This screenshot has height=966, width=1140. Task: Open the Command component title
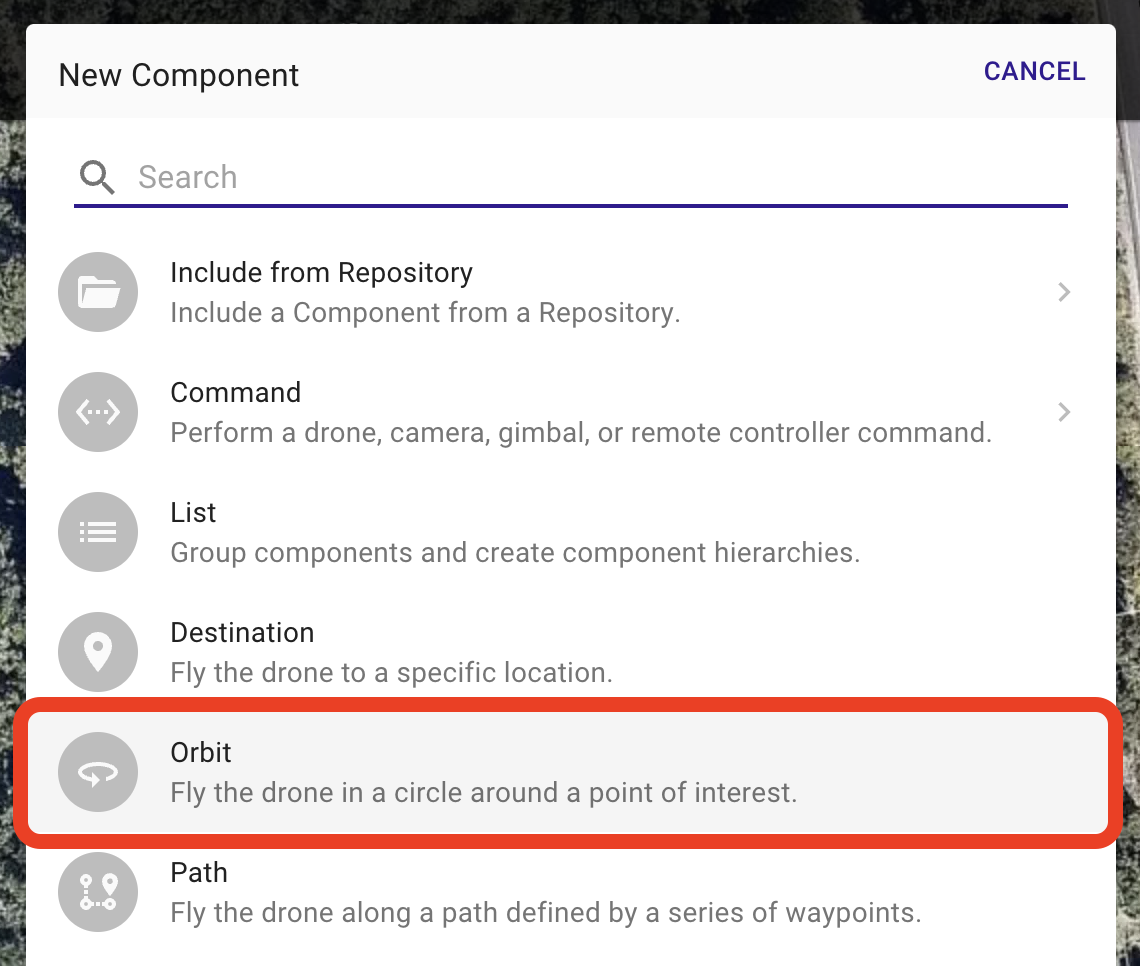tap(236, 393)
